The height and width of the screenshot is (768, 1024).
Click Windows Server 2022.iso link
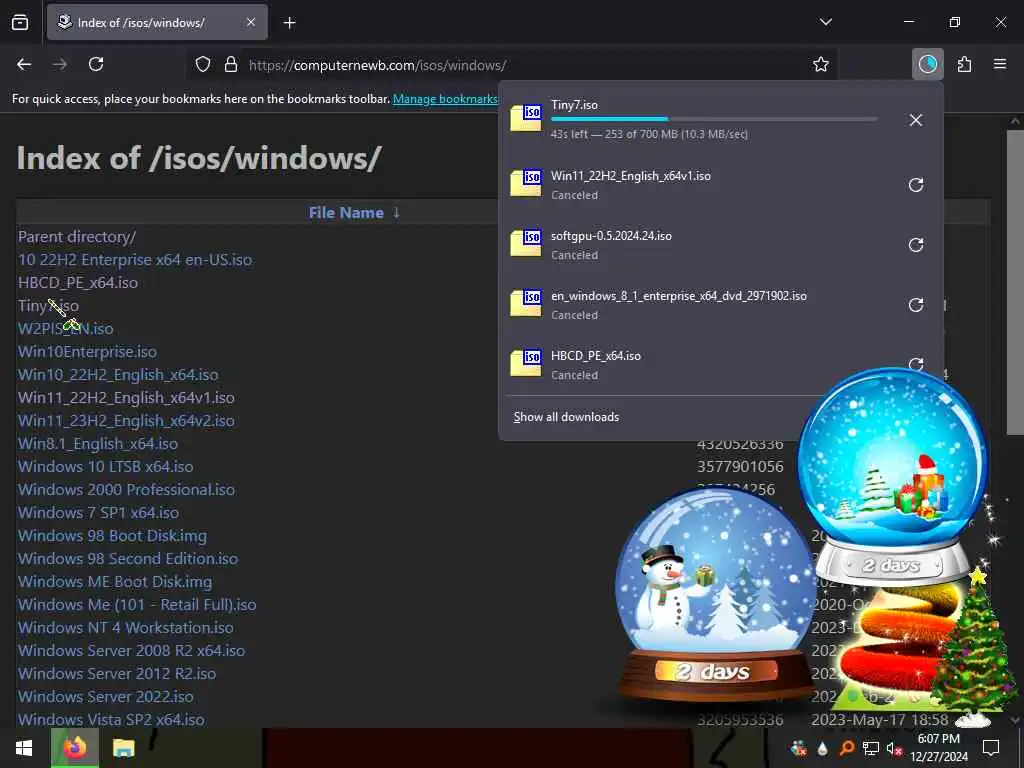106,696
